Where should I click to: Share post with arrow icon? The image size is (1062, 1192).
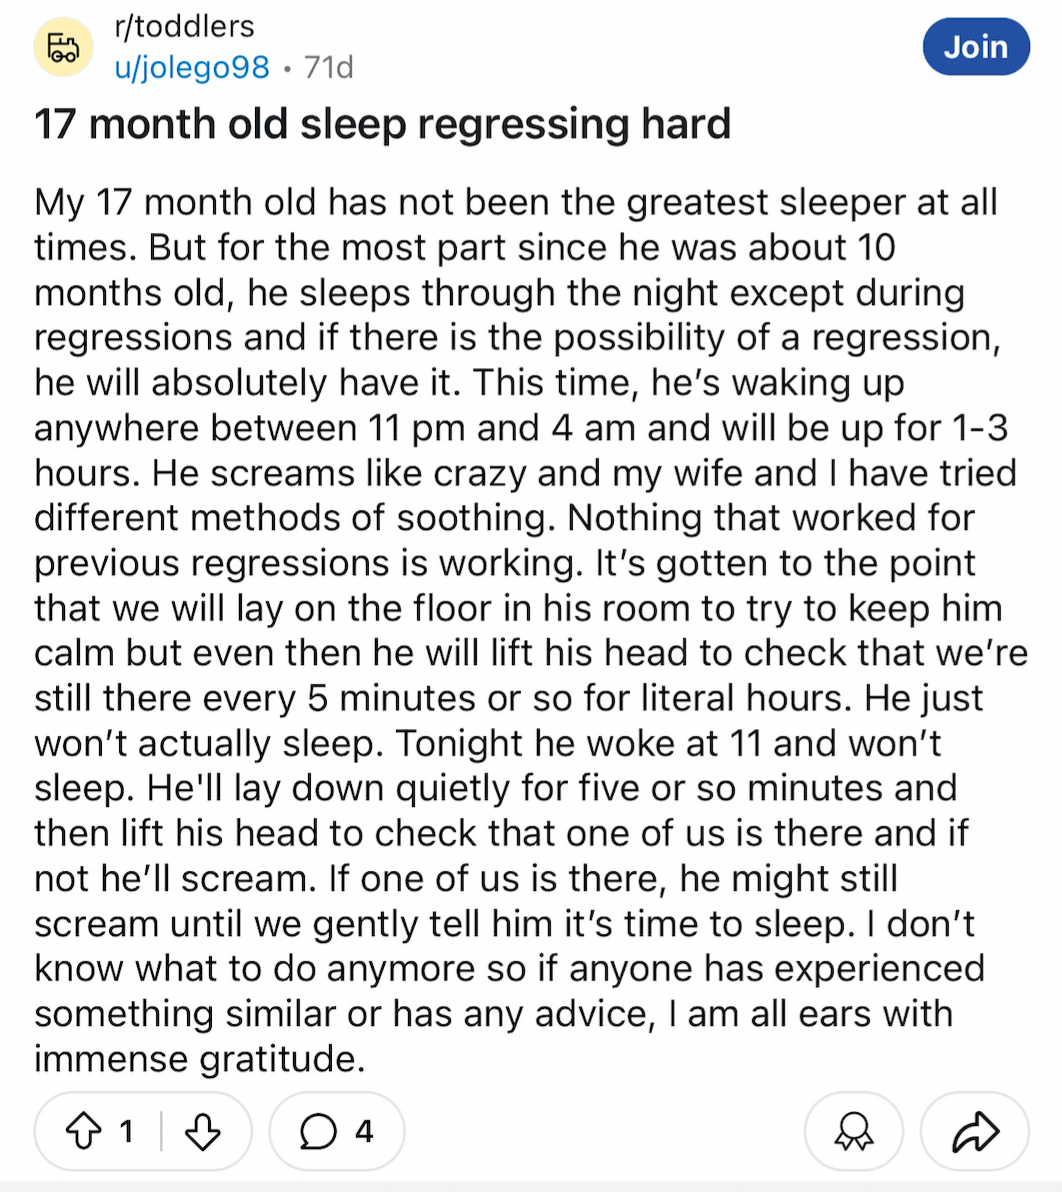[975, 1131]
